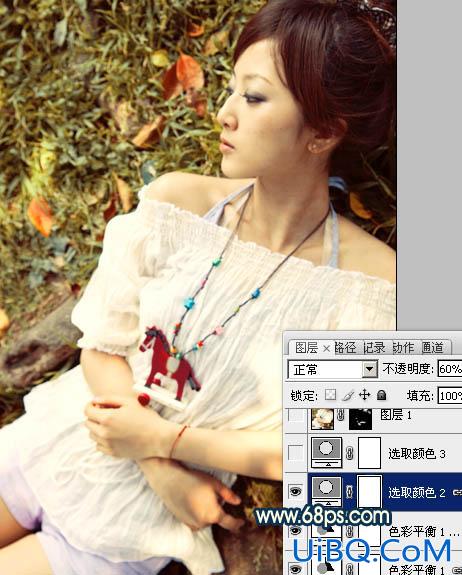Switch to the 记录 (History) tab
Viewport: 462px width, 575px height.
[x=374, y=347]
